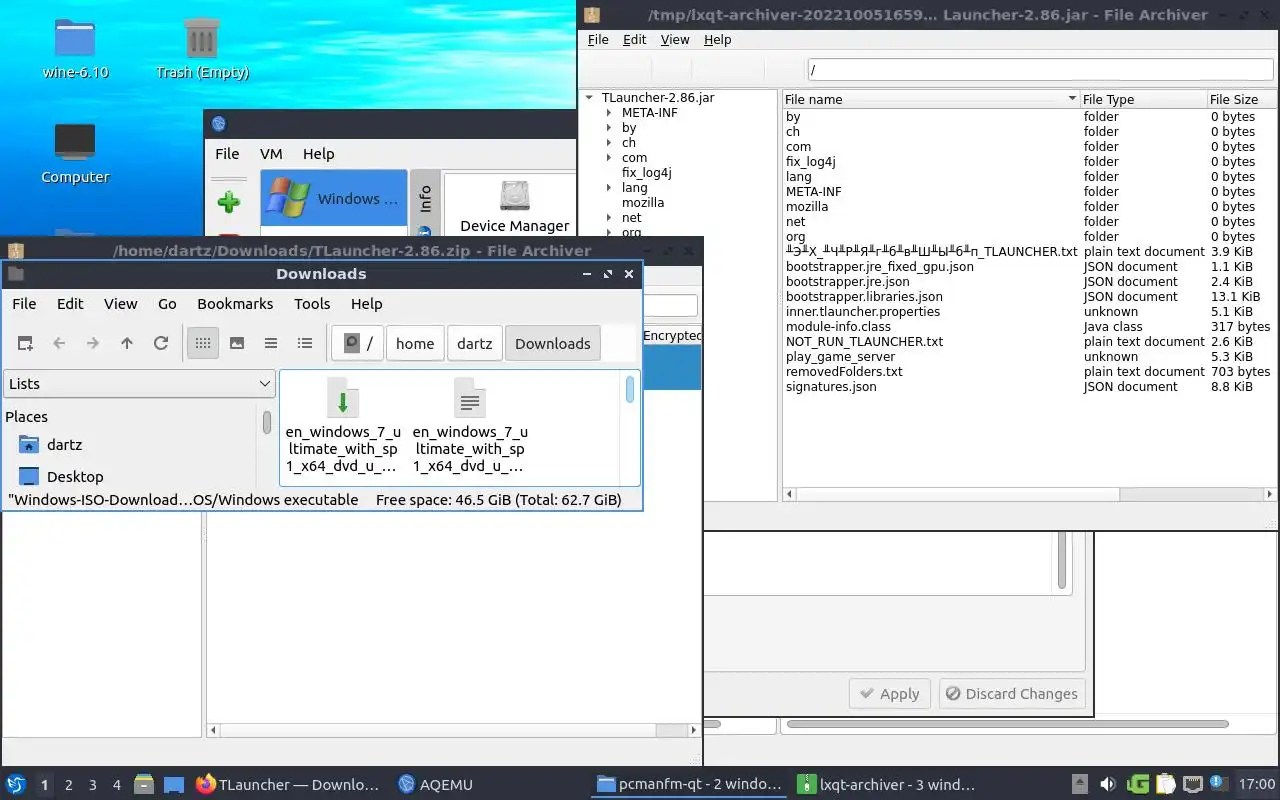Select dartz home in Places sidebar
The image size is (1280, 800).
(64, 445)
